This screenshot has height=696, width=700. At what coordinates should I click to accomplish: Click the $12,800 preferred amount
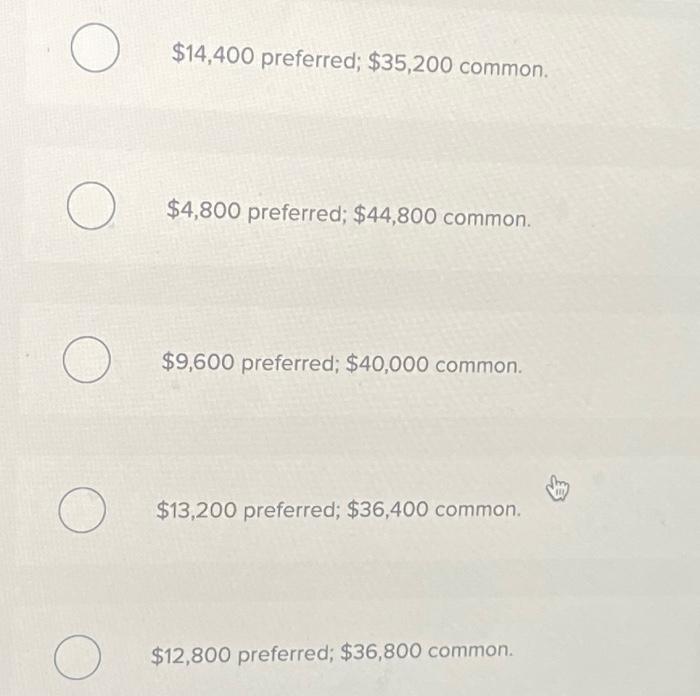pos(242,654)
